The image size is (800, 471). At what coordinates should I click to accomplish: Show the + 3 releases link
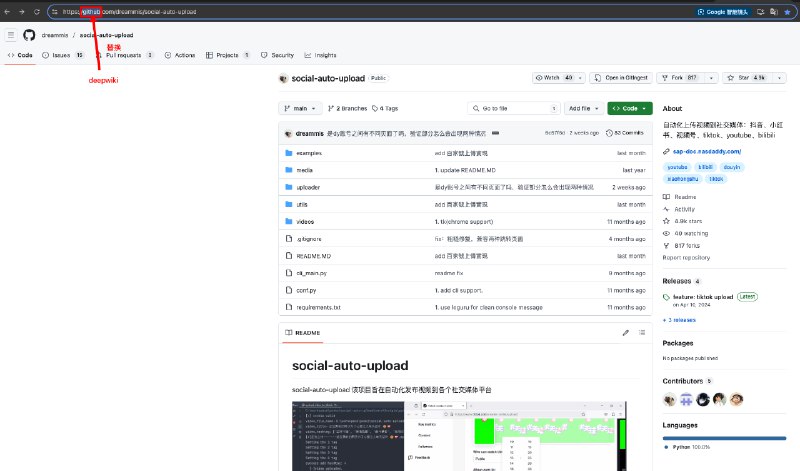(679, 320)
